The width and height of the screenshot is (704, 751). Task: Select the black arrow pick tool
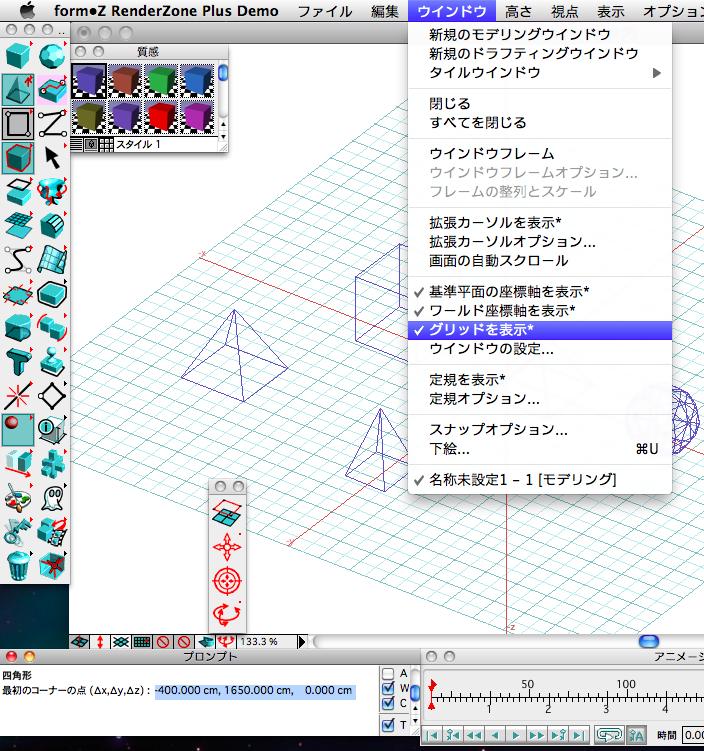point(52,158)
